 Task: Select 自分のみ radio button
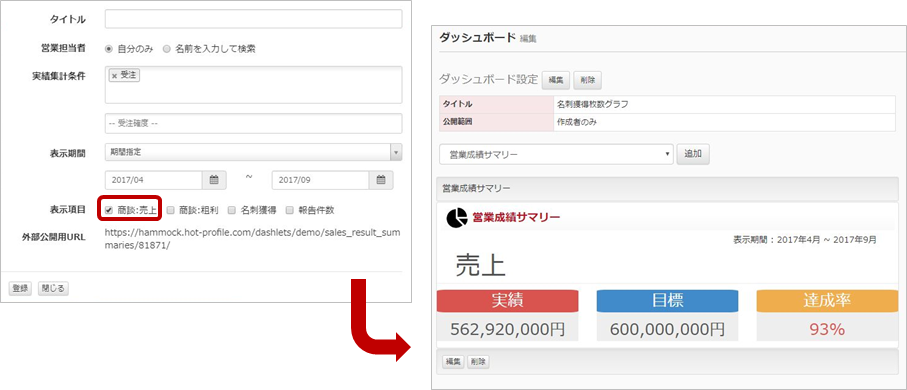(108, 49)
